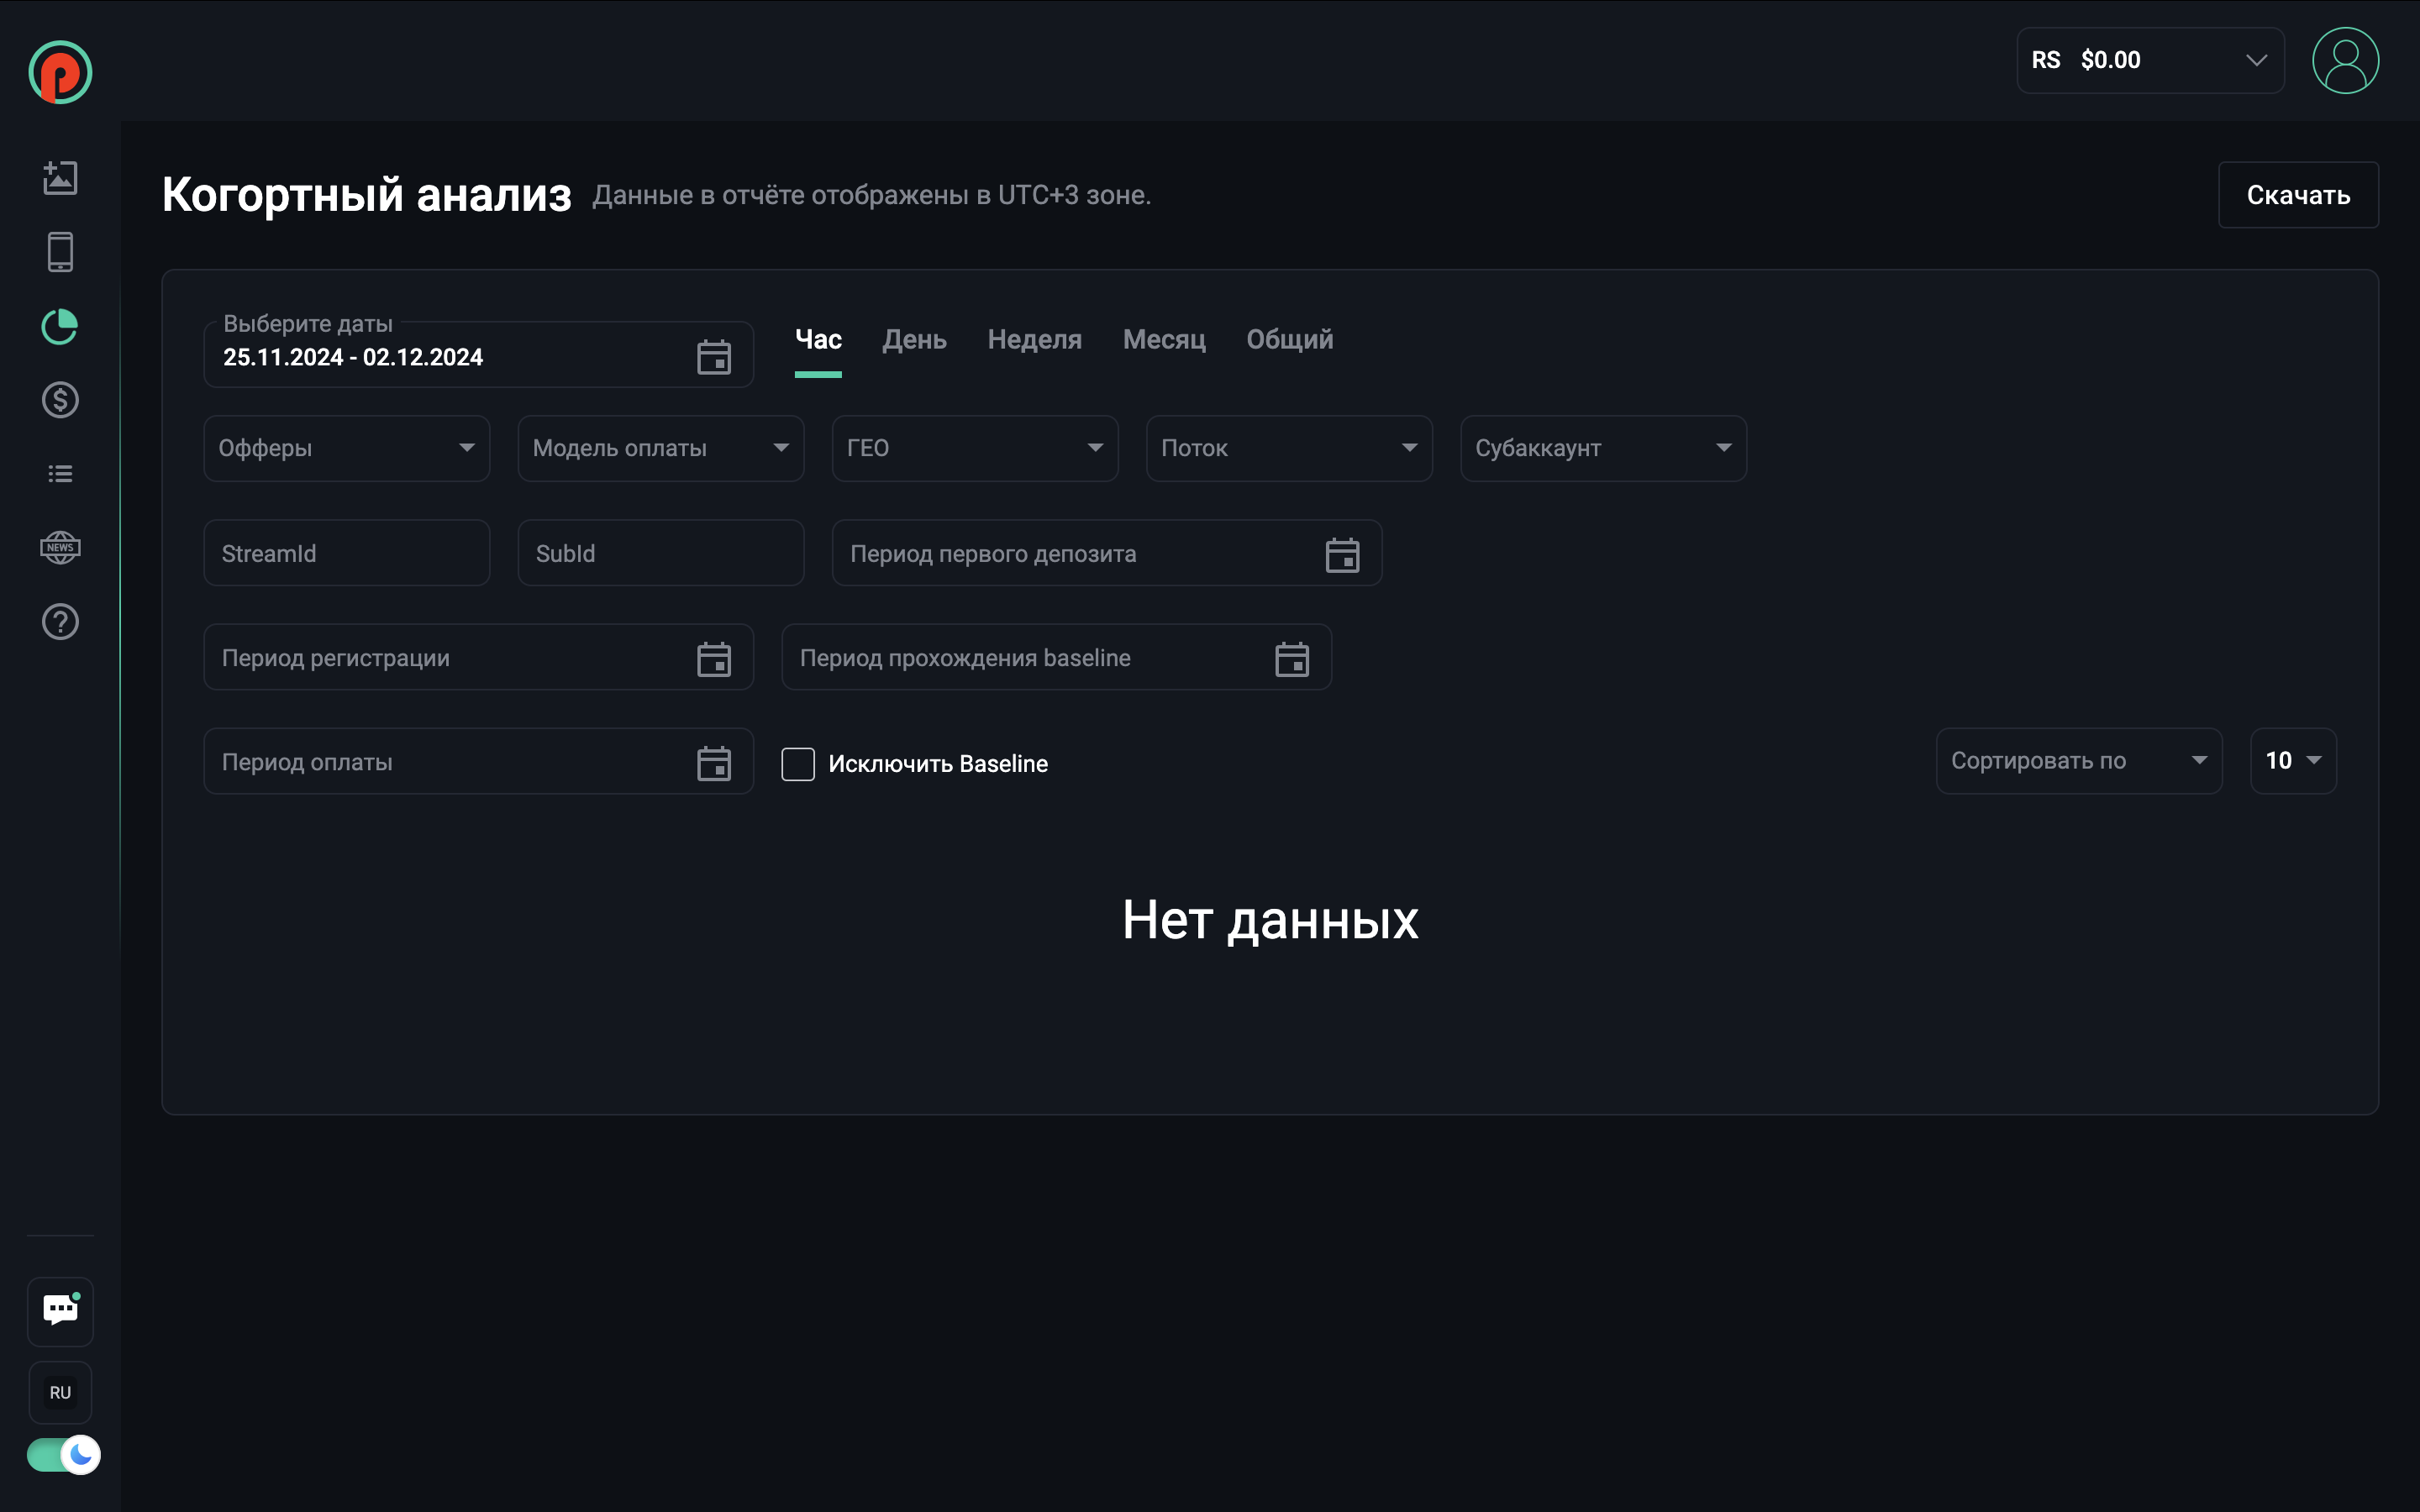2420x1512 pixels.
Task: Open the list icon in sidebar
Action: 60,474
